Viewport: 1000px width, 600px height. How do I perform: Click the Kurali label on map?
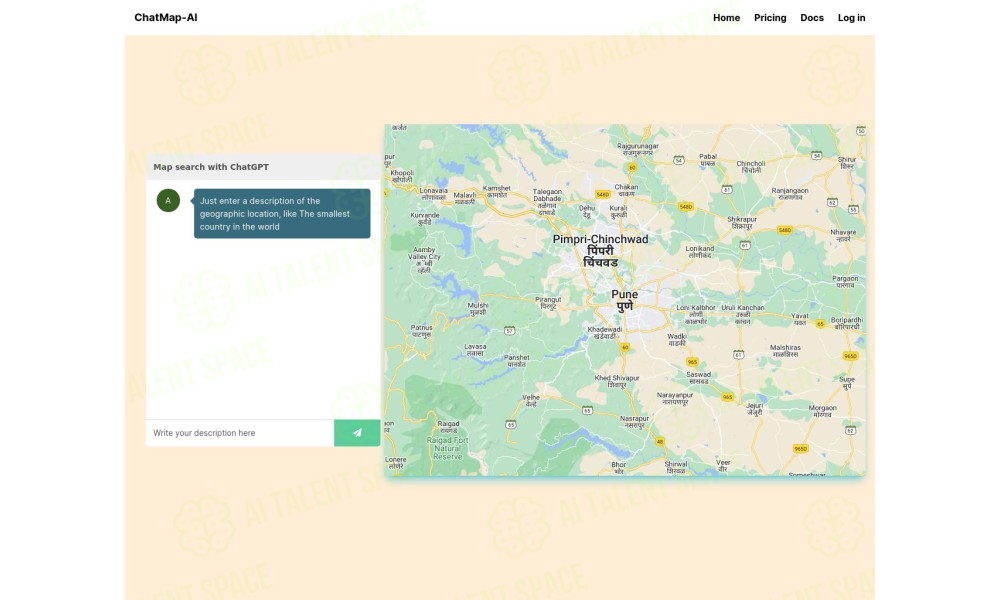click(x=619, y=211)
